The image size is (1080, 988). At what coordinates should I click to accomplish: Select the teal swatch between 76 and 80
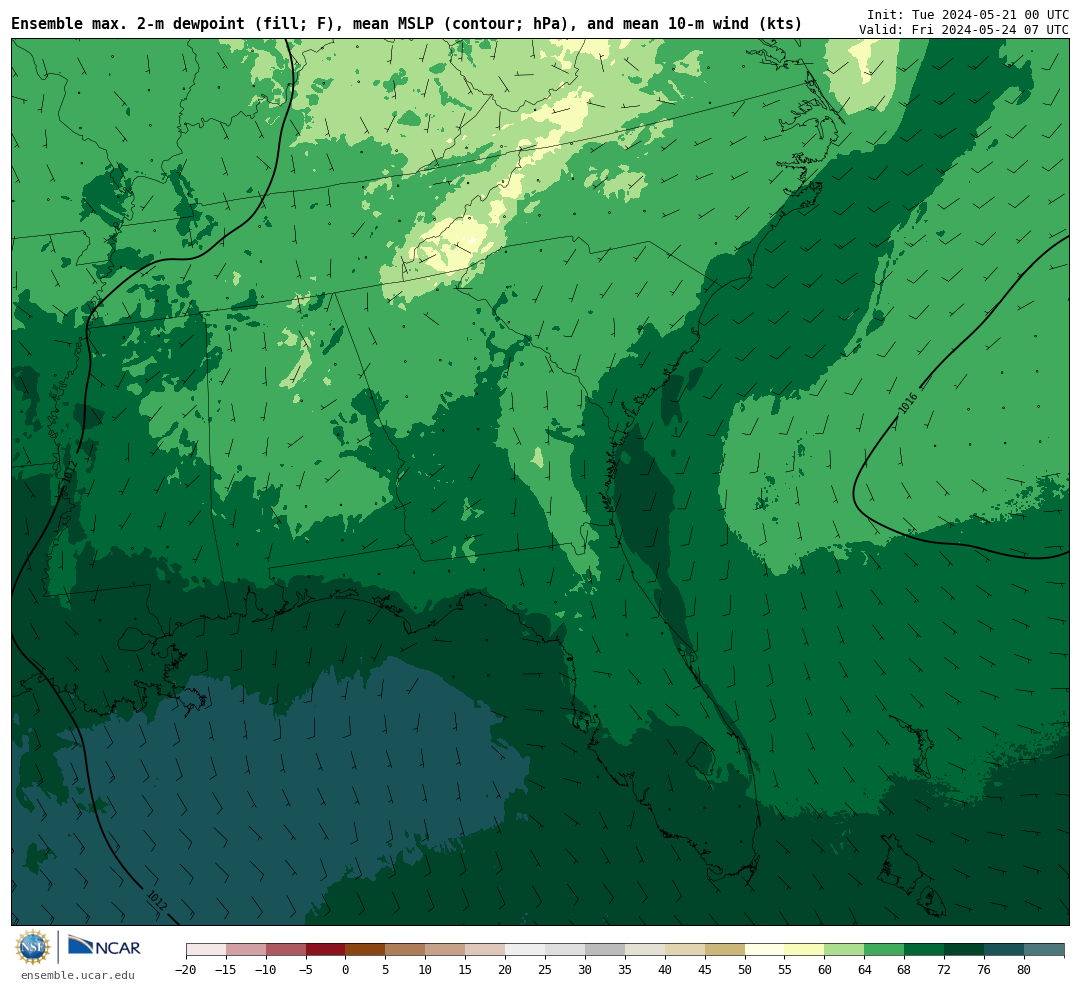point(1004,950)
